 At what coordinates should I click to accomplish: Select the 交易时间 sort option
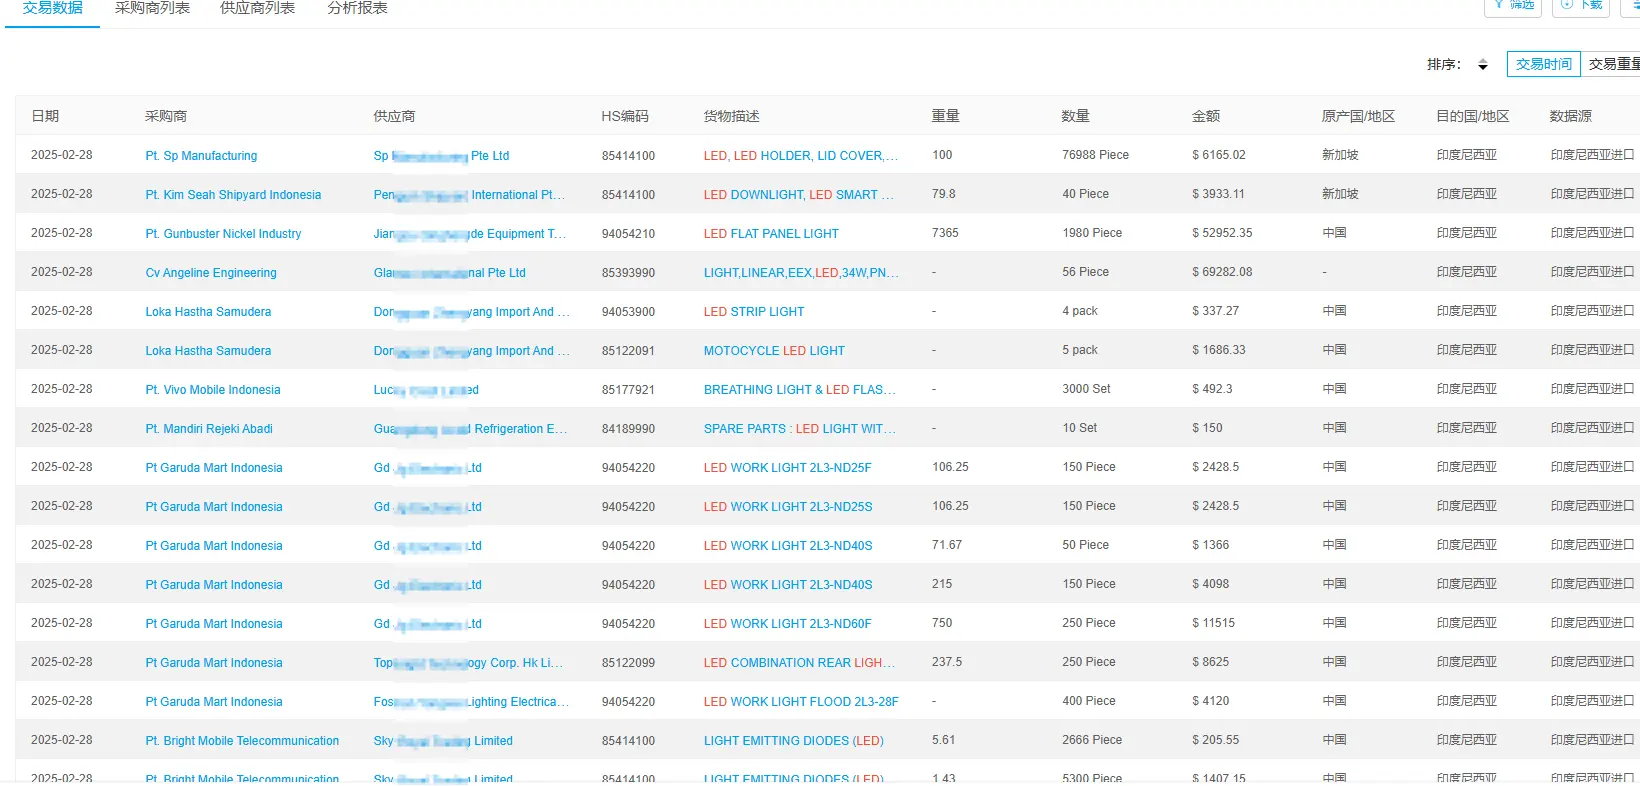1543,64
